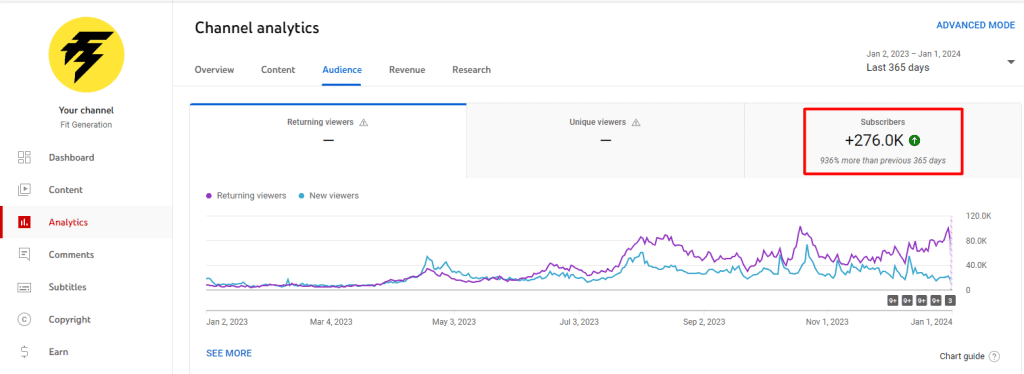1024x374 pixels.
Task: Click the '936% more than previous 365 days' text
Action: click(883, 160)
